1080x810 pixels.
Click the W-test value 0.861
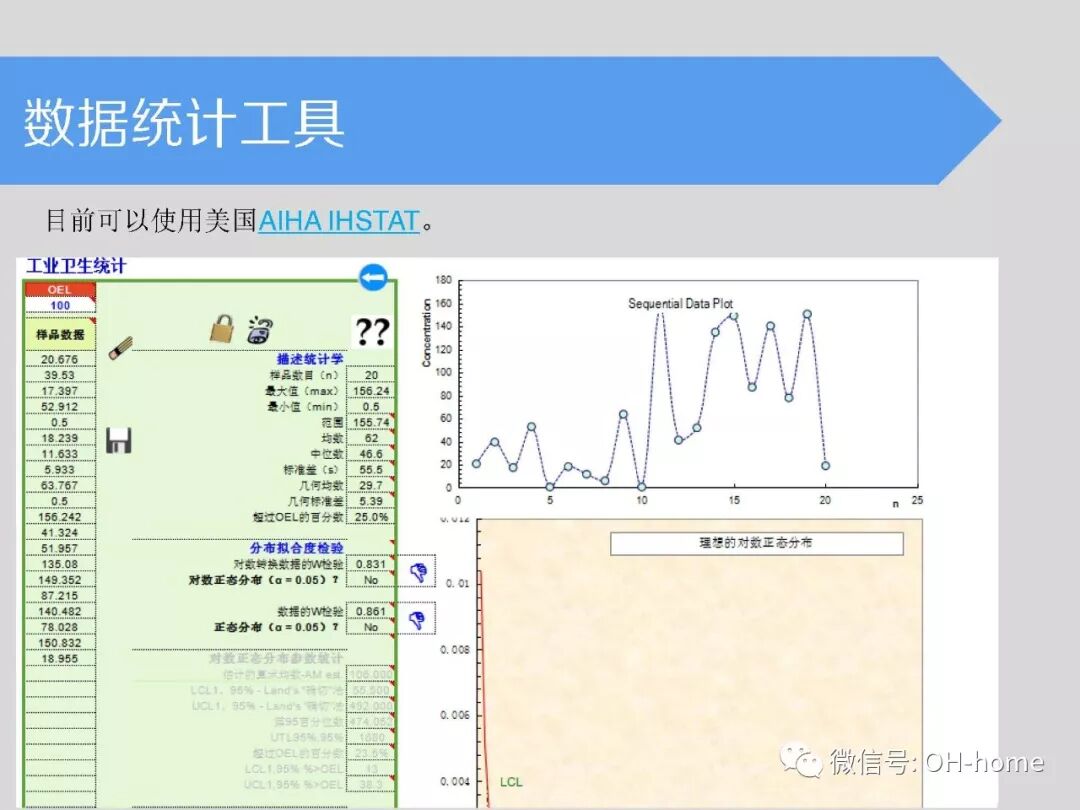tap(371, 612)
